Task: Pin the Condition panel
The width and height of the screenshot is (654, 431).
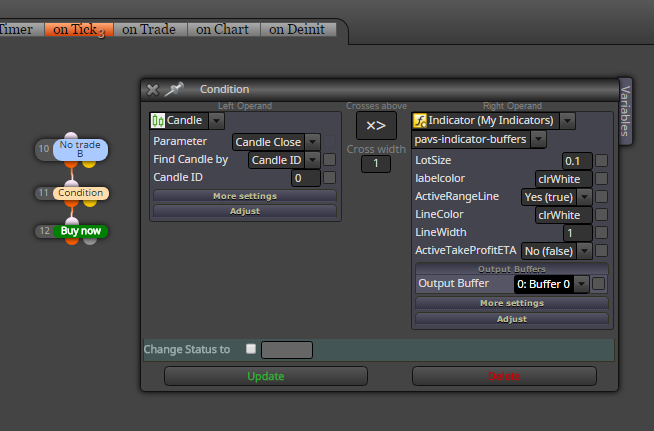Action: pos(174,89)
